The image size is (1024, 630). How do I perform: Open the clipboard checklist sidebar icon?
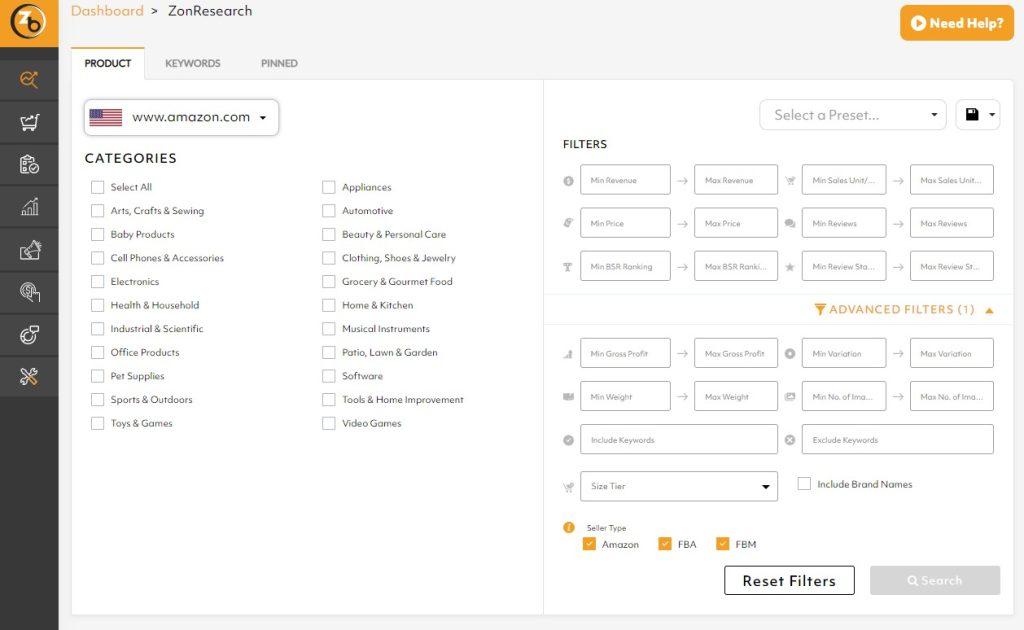pos(29,165)
